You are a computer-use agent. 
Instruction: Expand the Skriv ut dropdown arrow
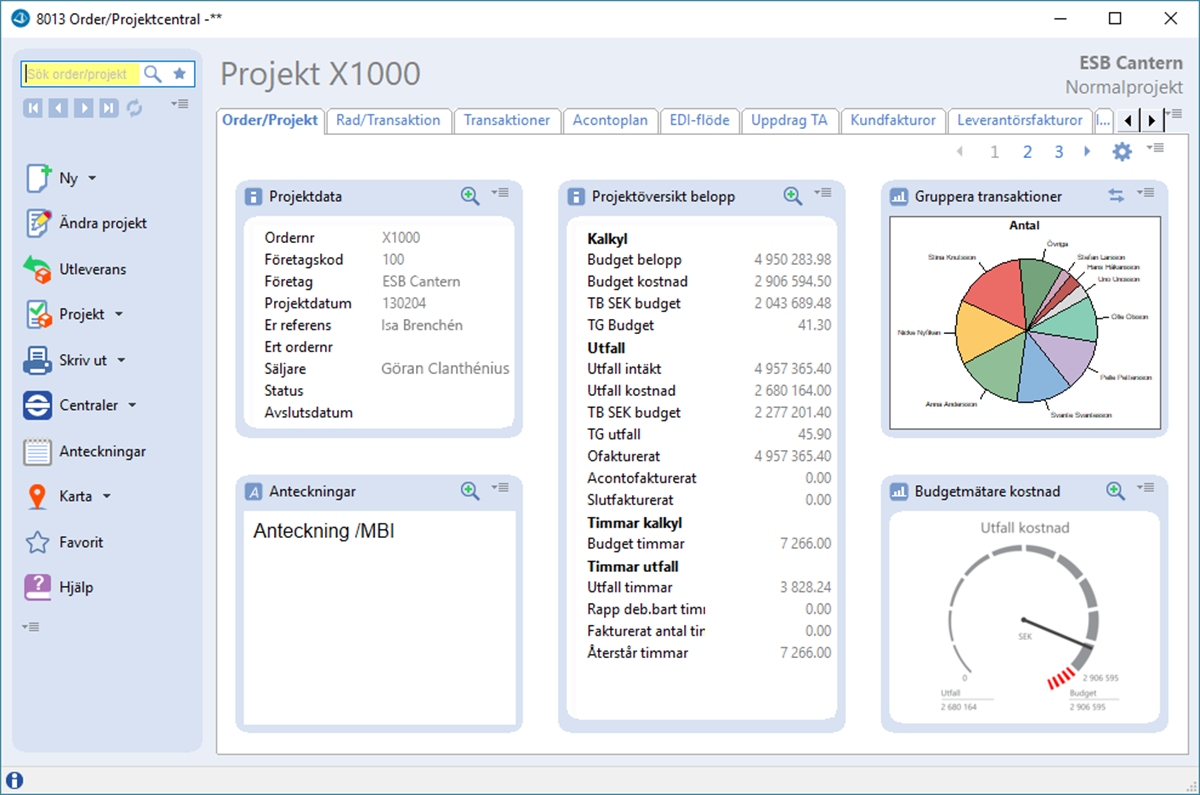point(121,360)
